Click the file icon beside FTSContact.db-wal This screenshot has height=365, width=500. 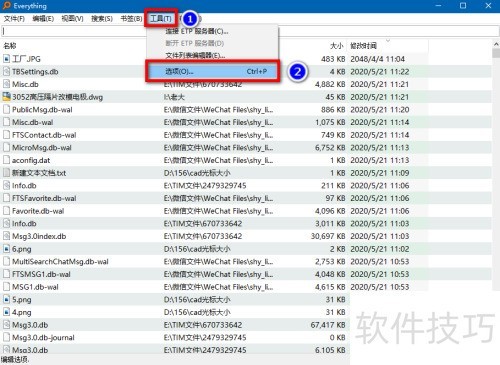(x=6, y=135)
